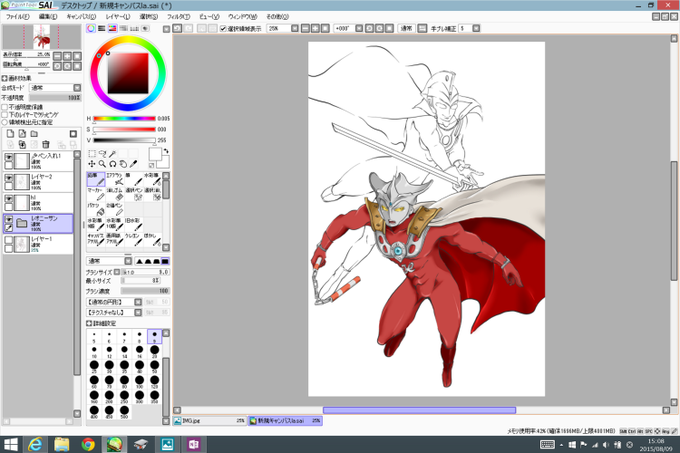The height and width of the screenshot is (453, 680).
Task: Hide the レオニーサン folder layer
Action: [x=8, y=220]
